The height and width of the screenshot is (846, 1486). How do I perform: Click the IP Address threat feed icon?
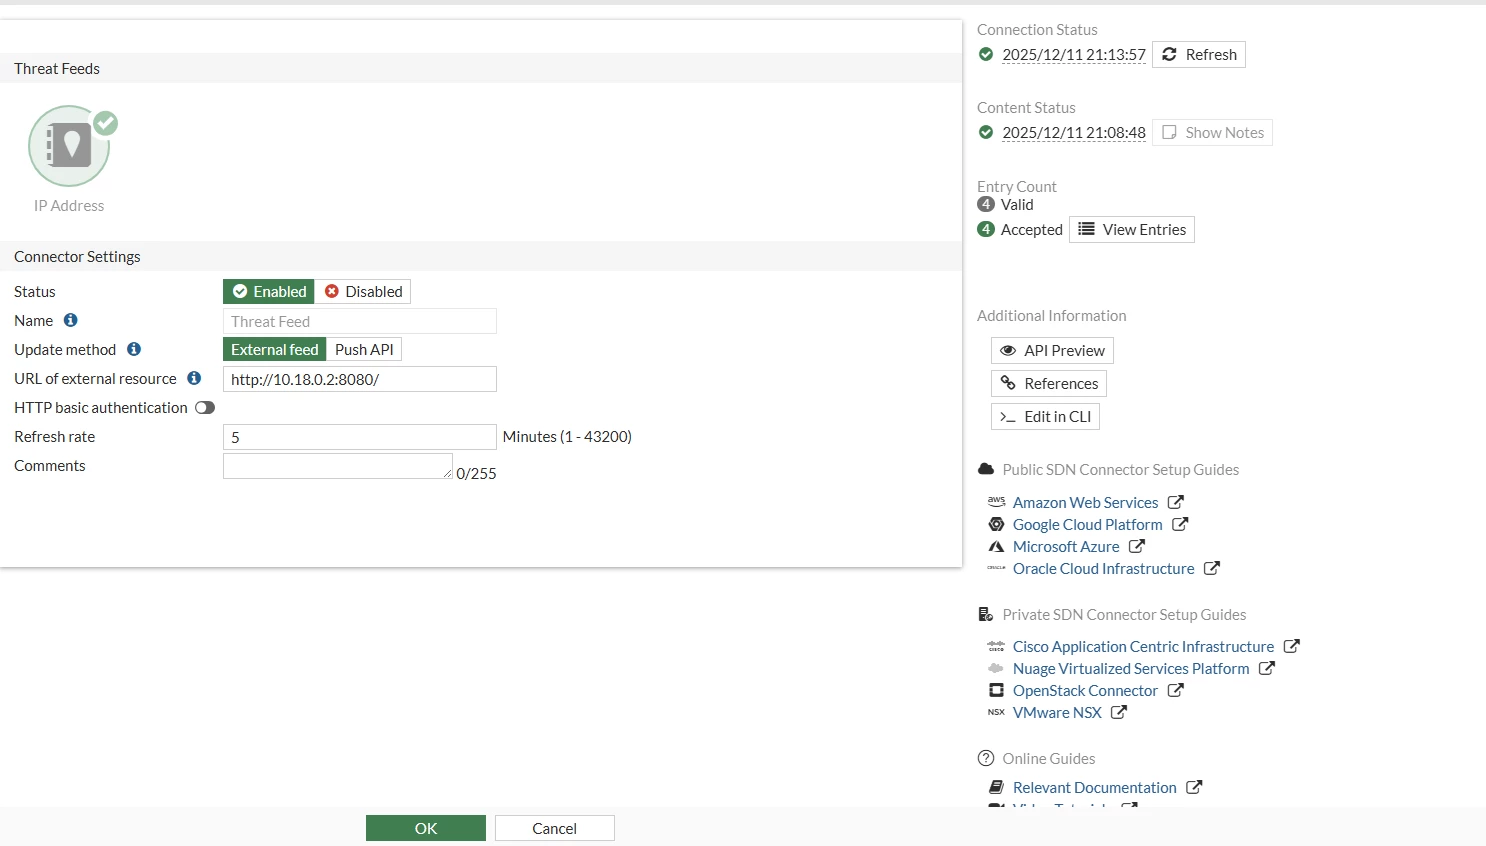(x=69, y=146)
